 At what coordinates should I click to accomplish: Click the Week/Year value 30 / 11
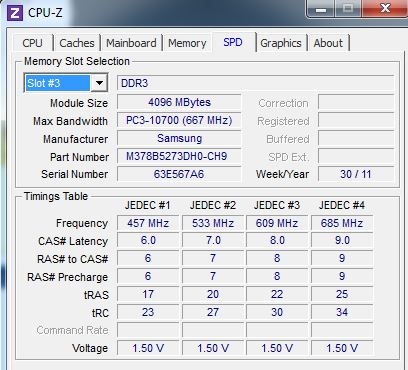356,174
